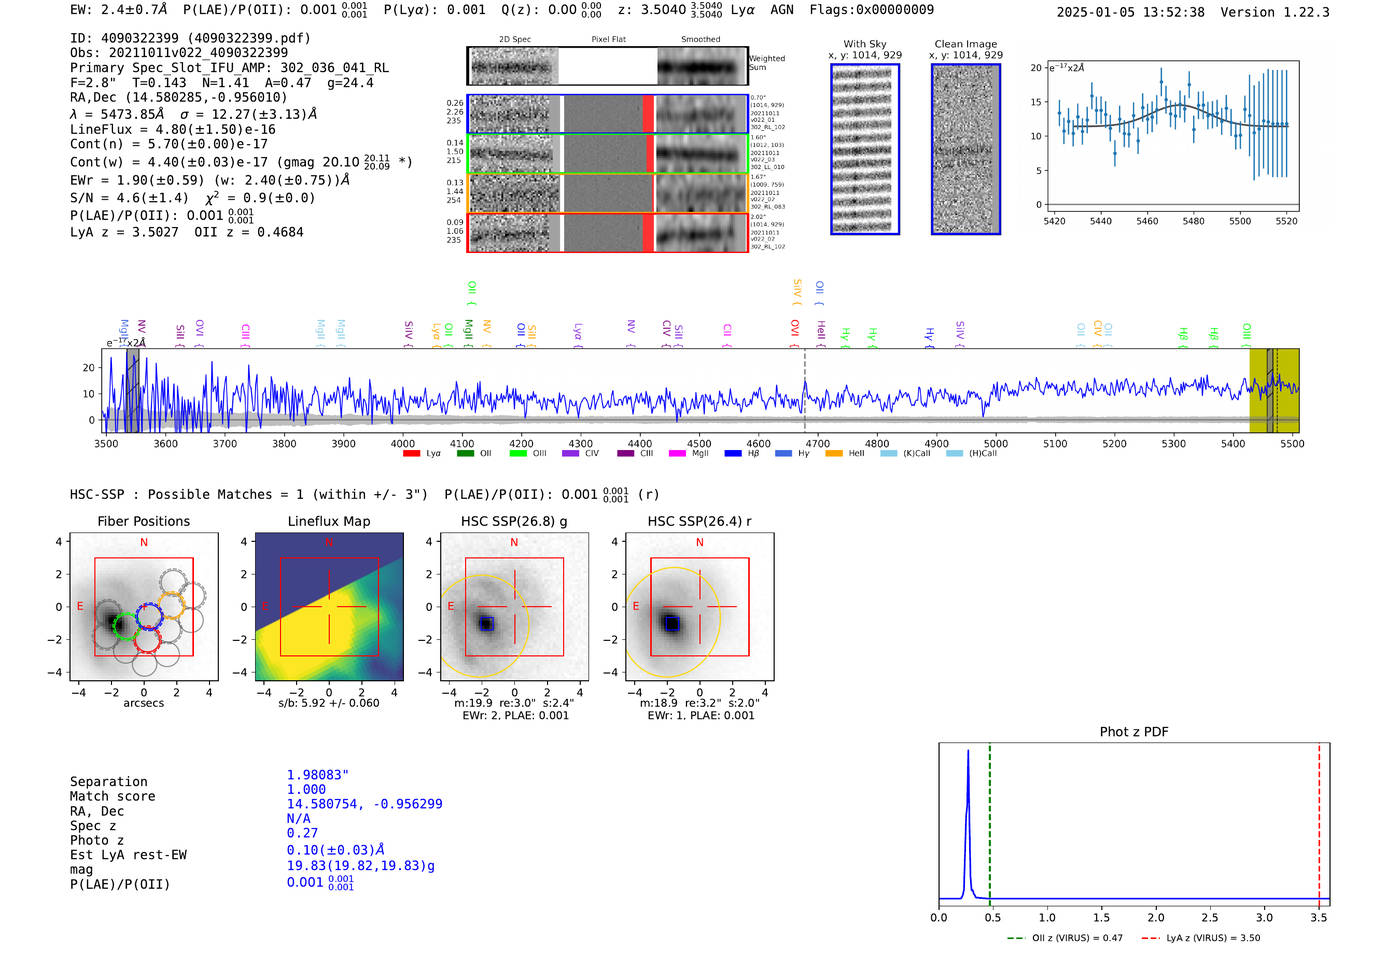Click the OIII bright green legend swatch
The width and height of the screenshot is (1400, 953).
point(518,454)
